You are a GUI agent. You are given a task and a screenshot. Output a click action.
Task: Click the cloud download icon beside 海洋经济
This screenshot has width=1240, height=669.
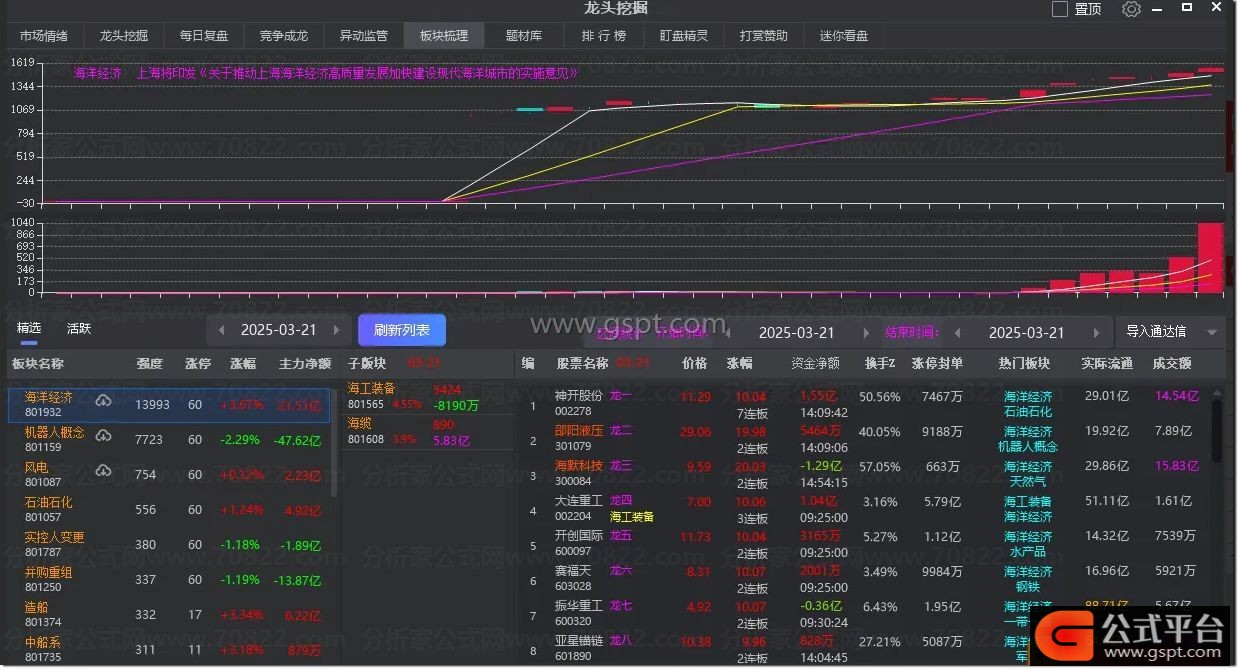pos(103,400)
